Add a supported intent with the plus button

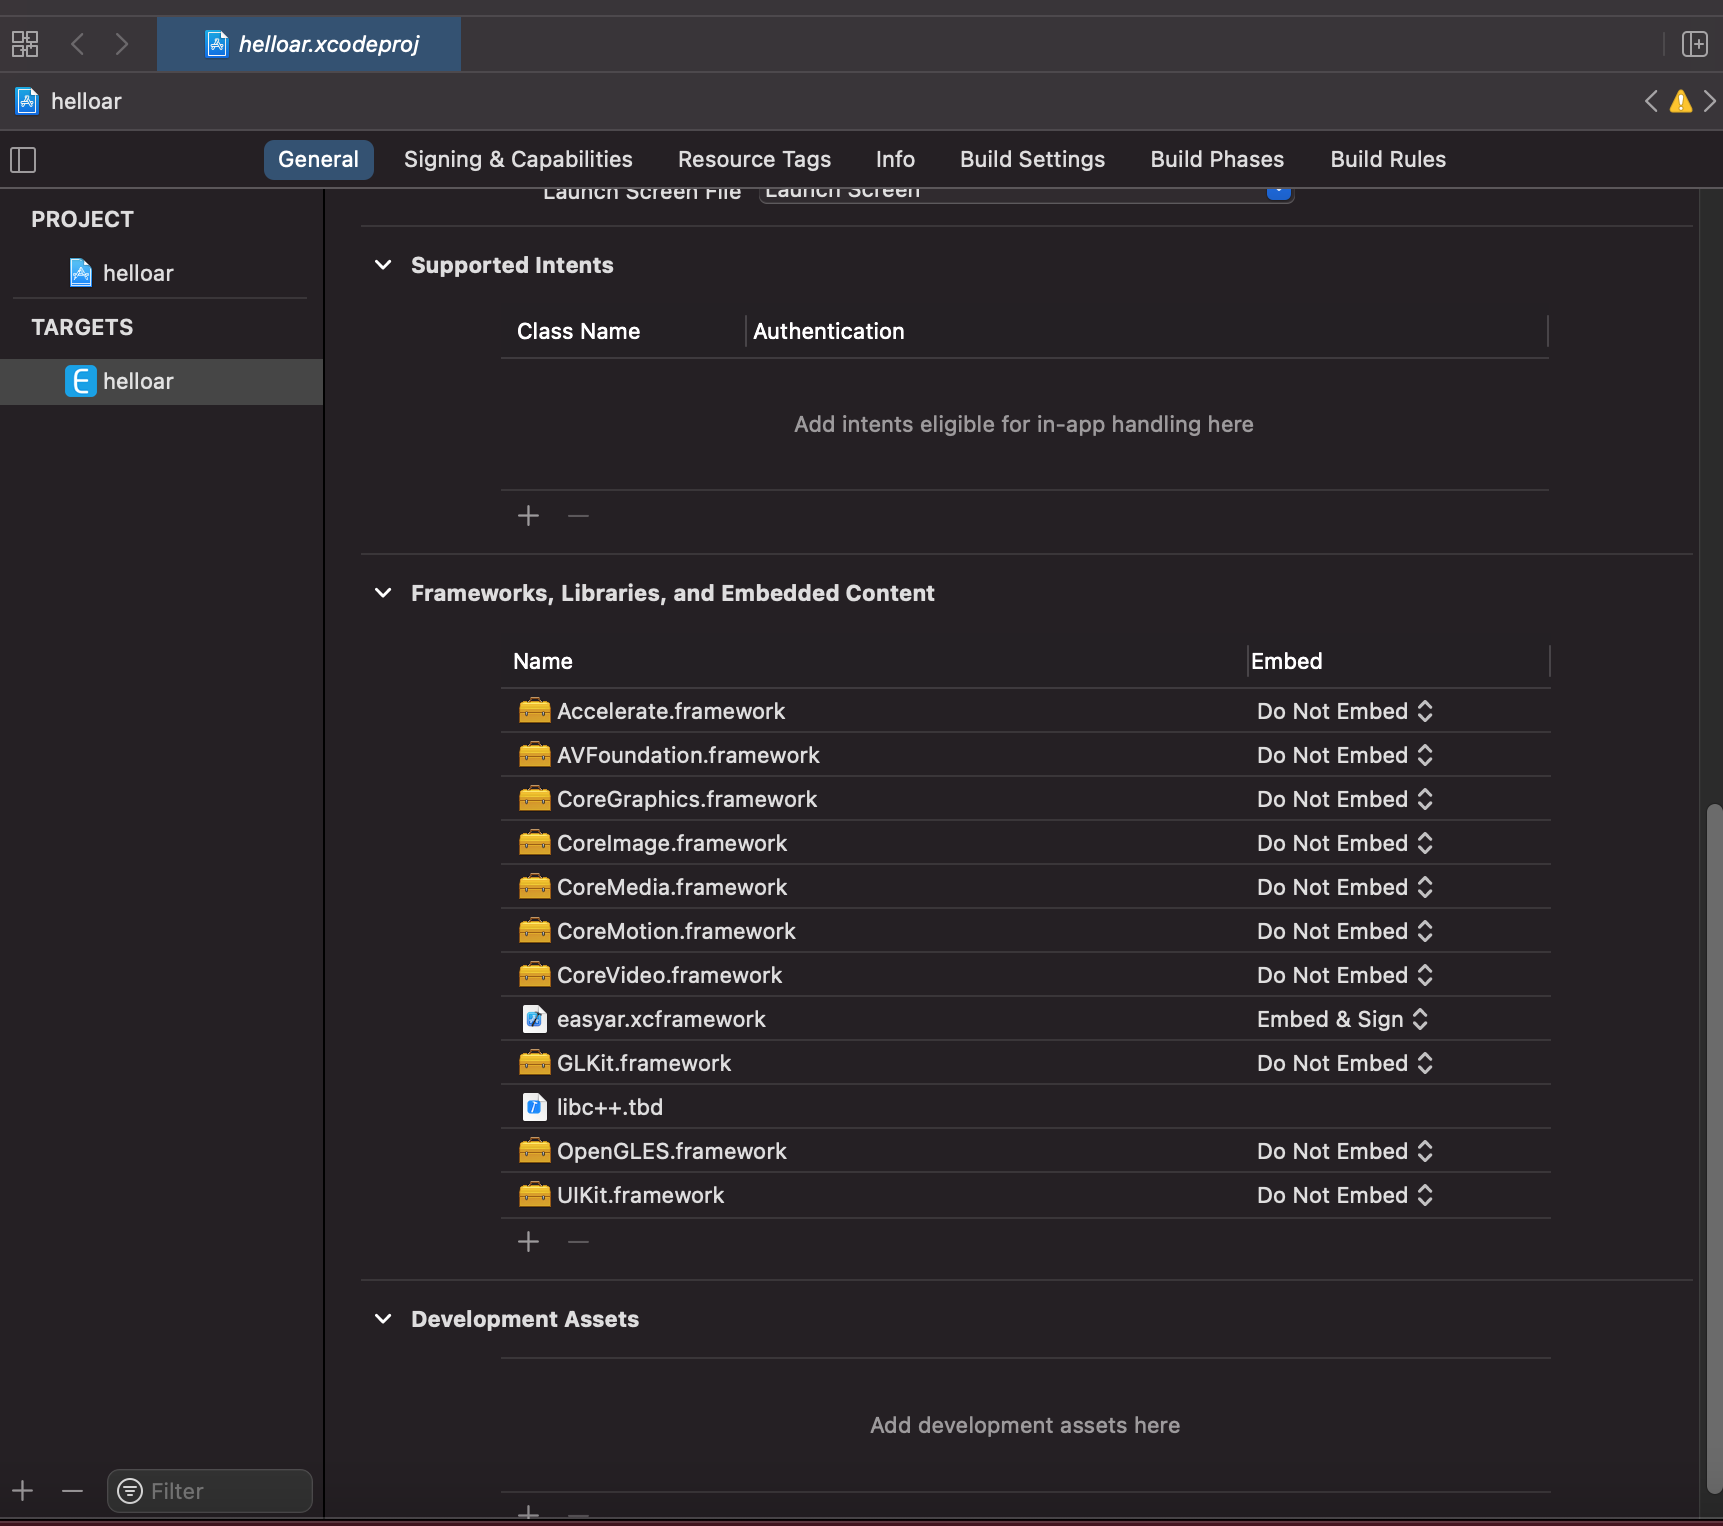tap(529, 515)
